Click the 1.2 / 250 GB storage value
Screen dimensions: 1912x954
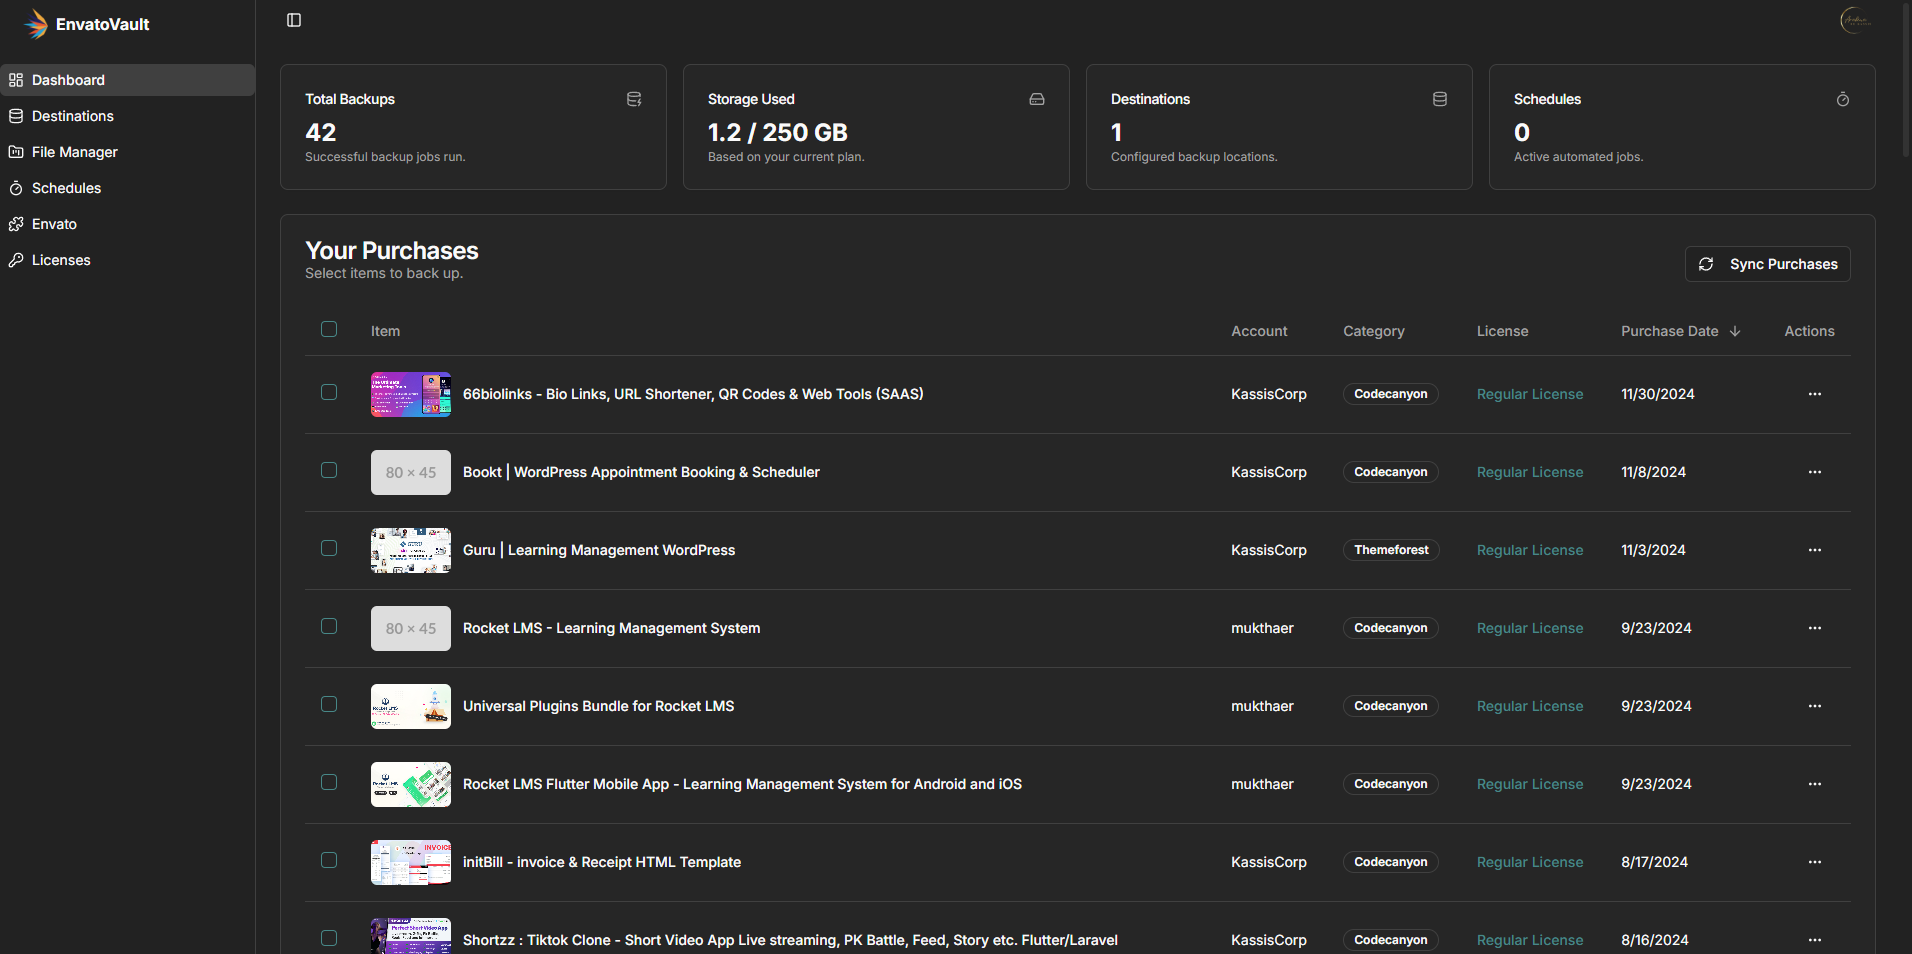[x=777, y=132]
